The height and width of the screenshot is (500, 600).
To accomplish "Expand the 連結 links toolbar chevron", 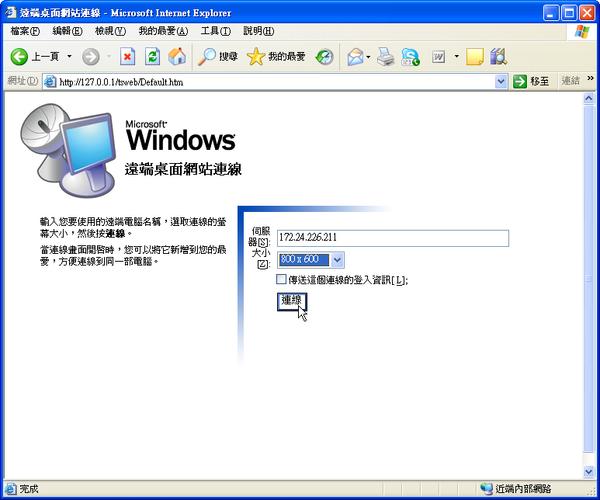I will tap(590, 78).
